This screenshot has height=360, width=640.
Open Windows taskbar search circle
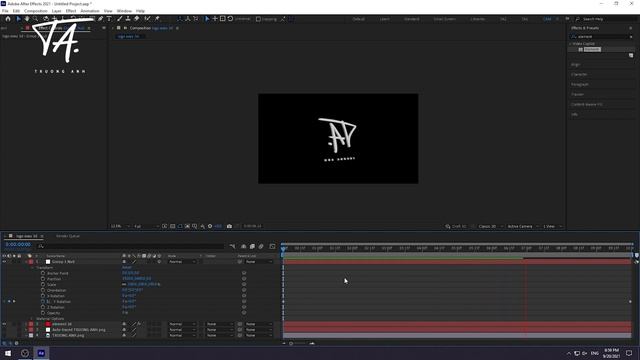[x=25, y=353]
